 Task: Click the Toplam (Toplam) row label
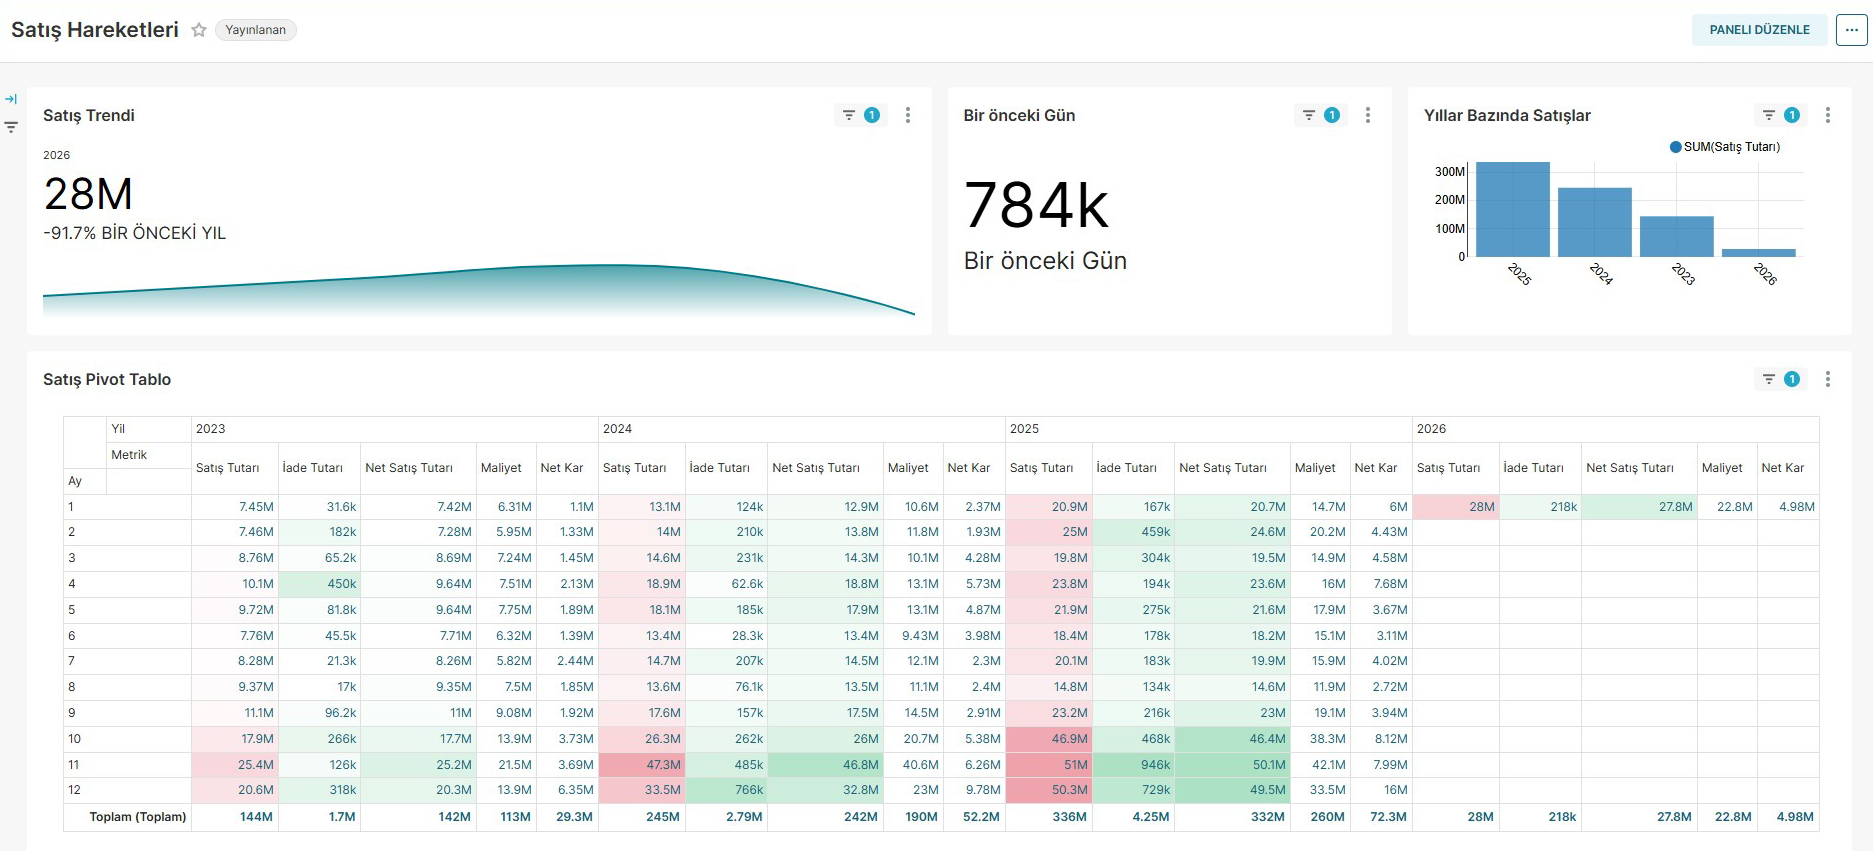pos(138,817)
